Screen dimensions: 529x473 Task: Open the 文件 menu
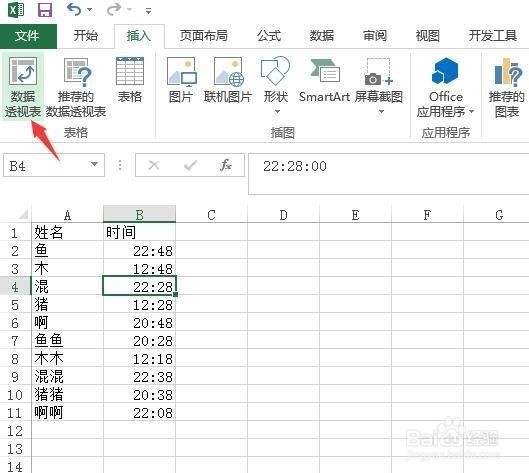pos(27,36)
